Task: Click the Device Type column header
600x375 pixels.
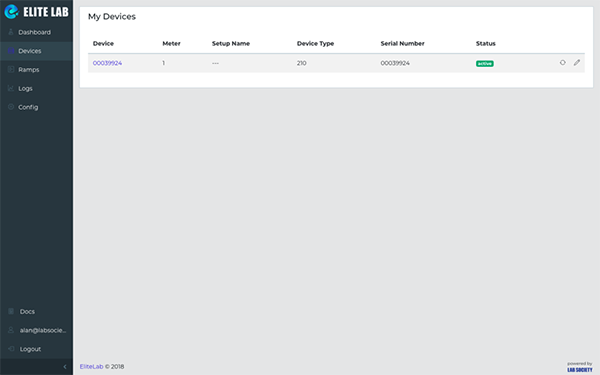Action: pos(315,44)
